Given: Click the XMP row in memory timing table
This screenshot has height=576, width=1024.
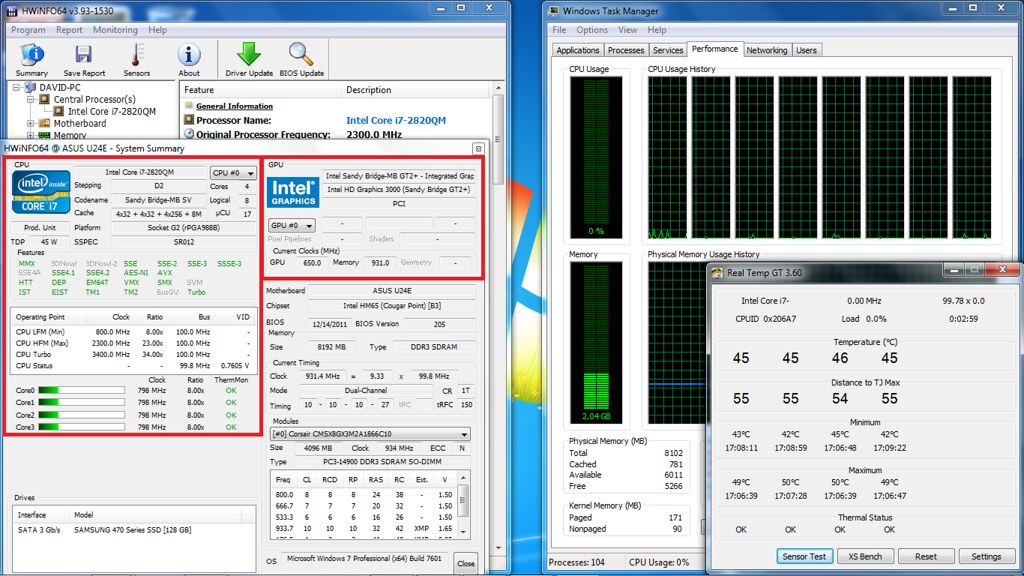Looking at the screenshot, I should tap(364, 528).
